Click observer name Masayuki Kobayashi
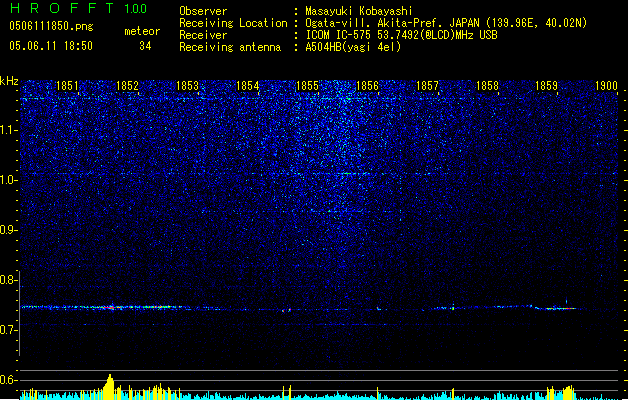The height and width of the screenshot is (400, 629). point(359,11)
